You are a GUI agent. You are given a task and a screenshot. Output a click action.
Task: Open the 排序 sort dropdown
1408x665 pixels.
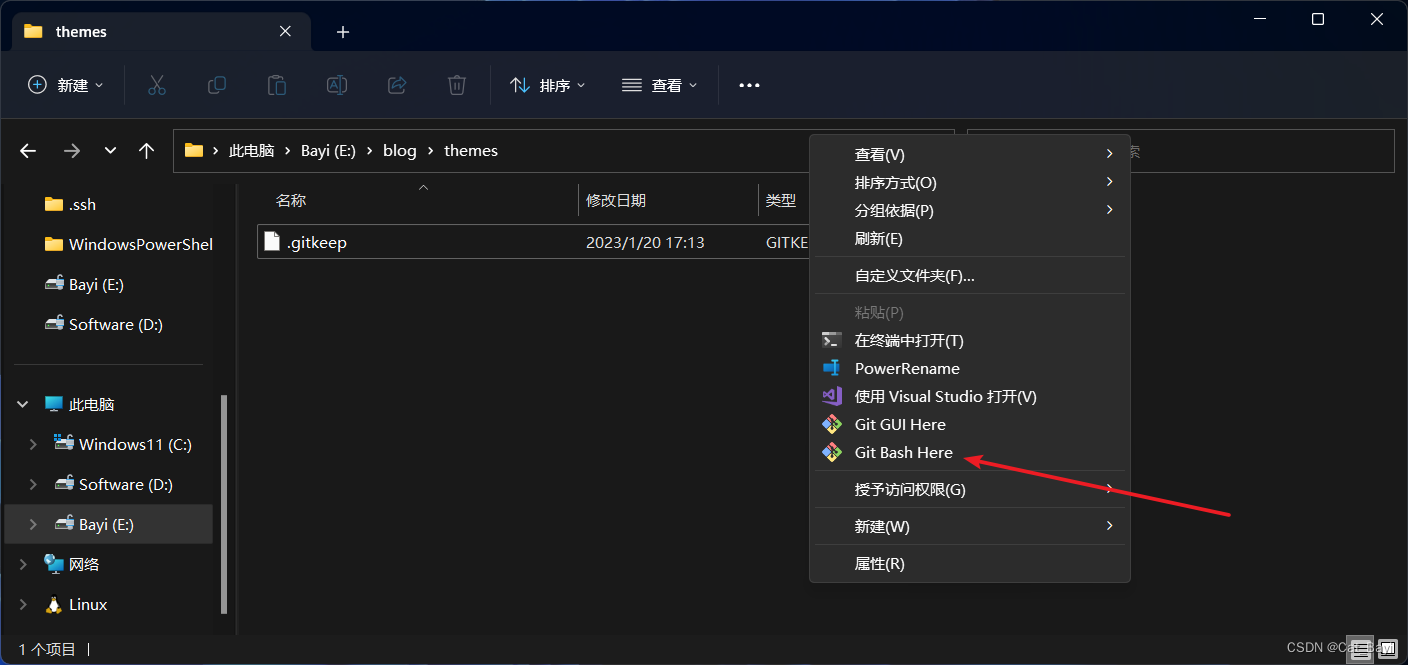point(547,85)
